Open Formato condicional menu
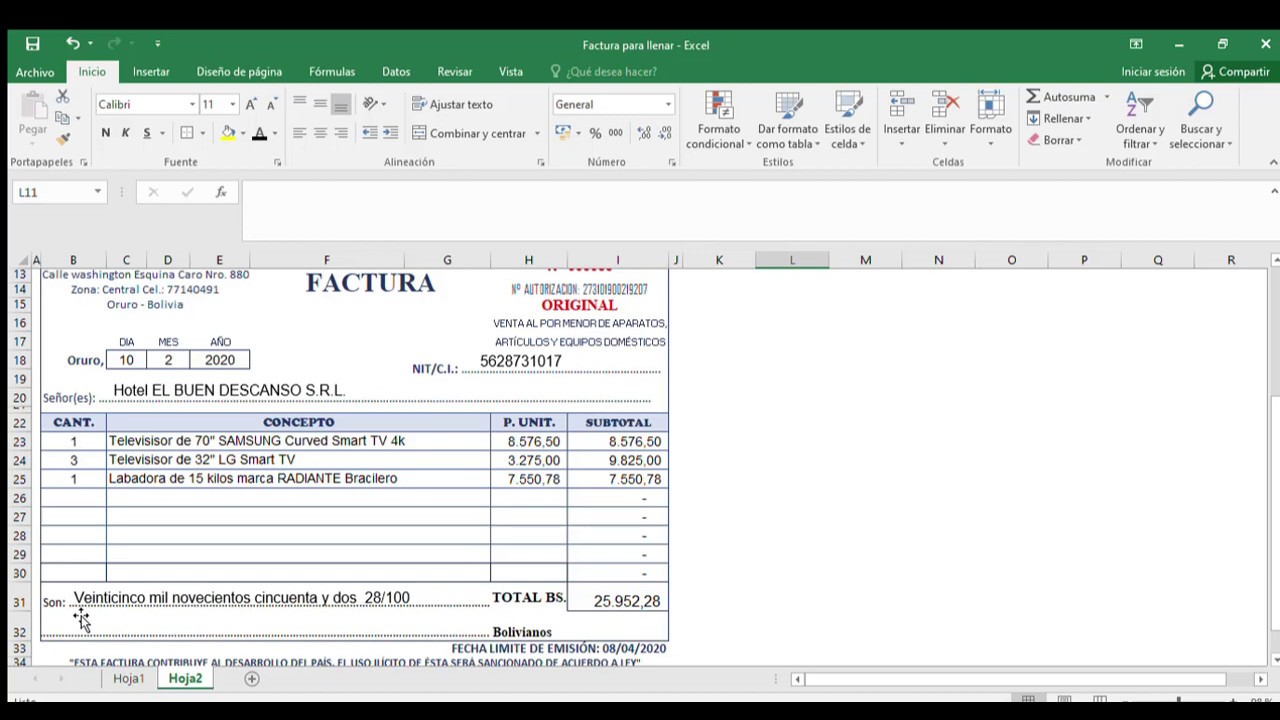 coord(719,120)
